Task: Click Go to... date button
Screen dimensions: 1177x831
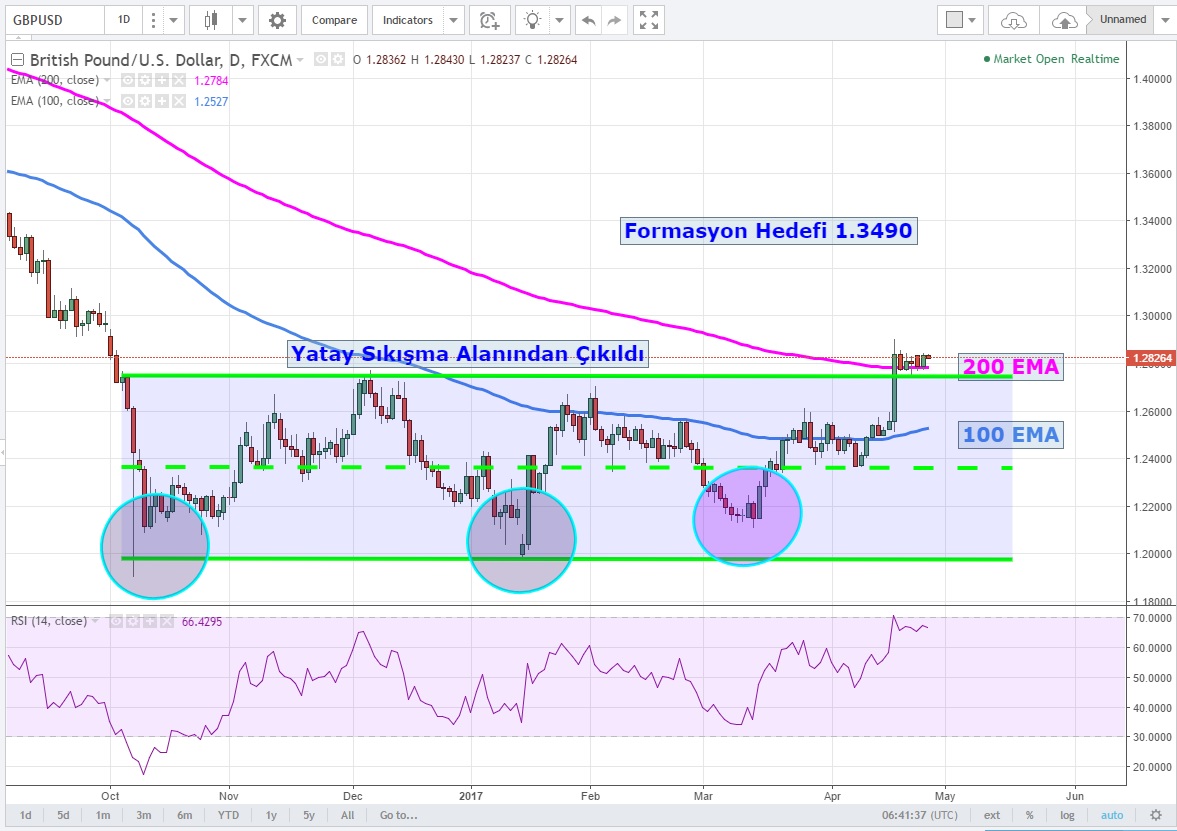Action: [397, 815]
